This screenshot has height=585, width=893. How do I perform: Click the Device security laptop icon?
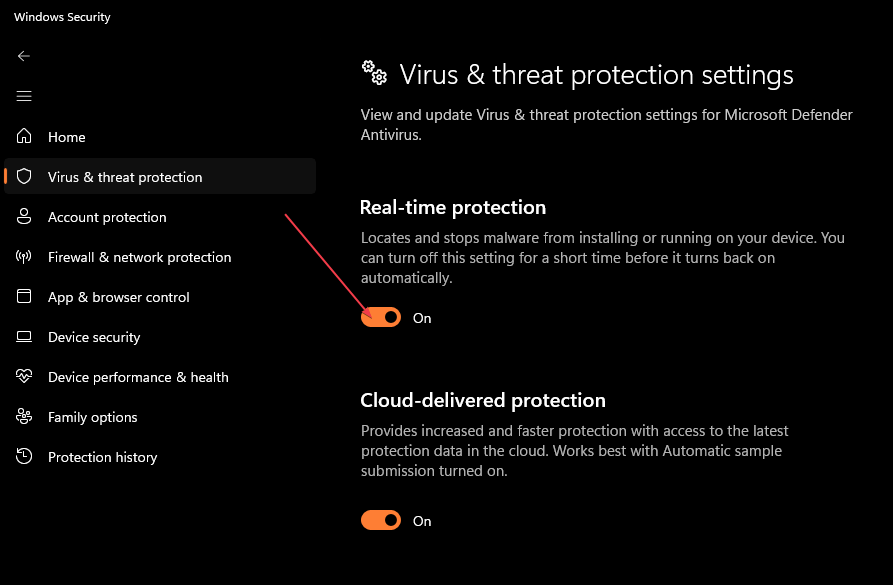[24, 336]
